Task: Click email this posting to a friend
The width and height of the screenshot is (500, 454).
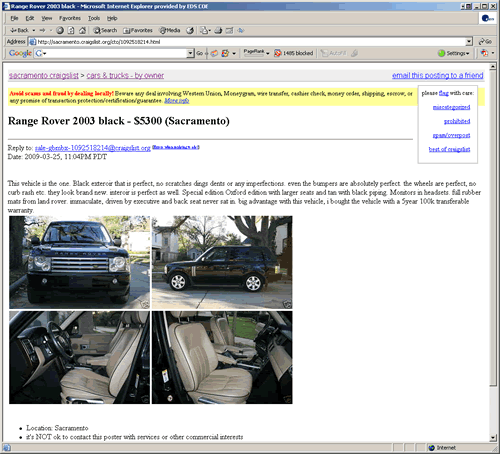Action: [438, 75]
